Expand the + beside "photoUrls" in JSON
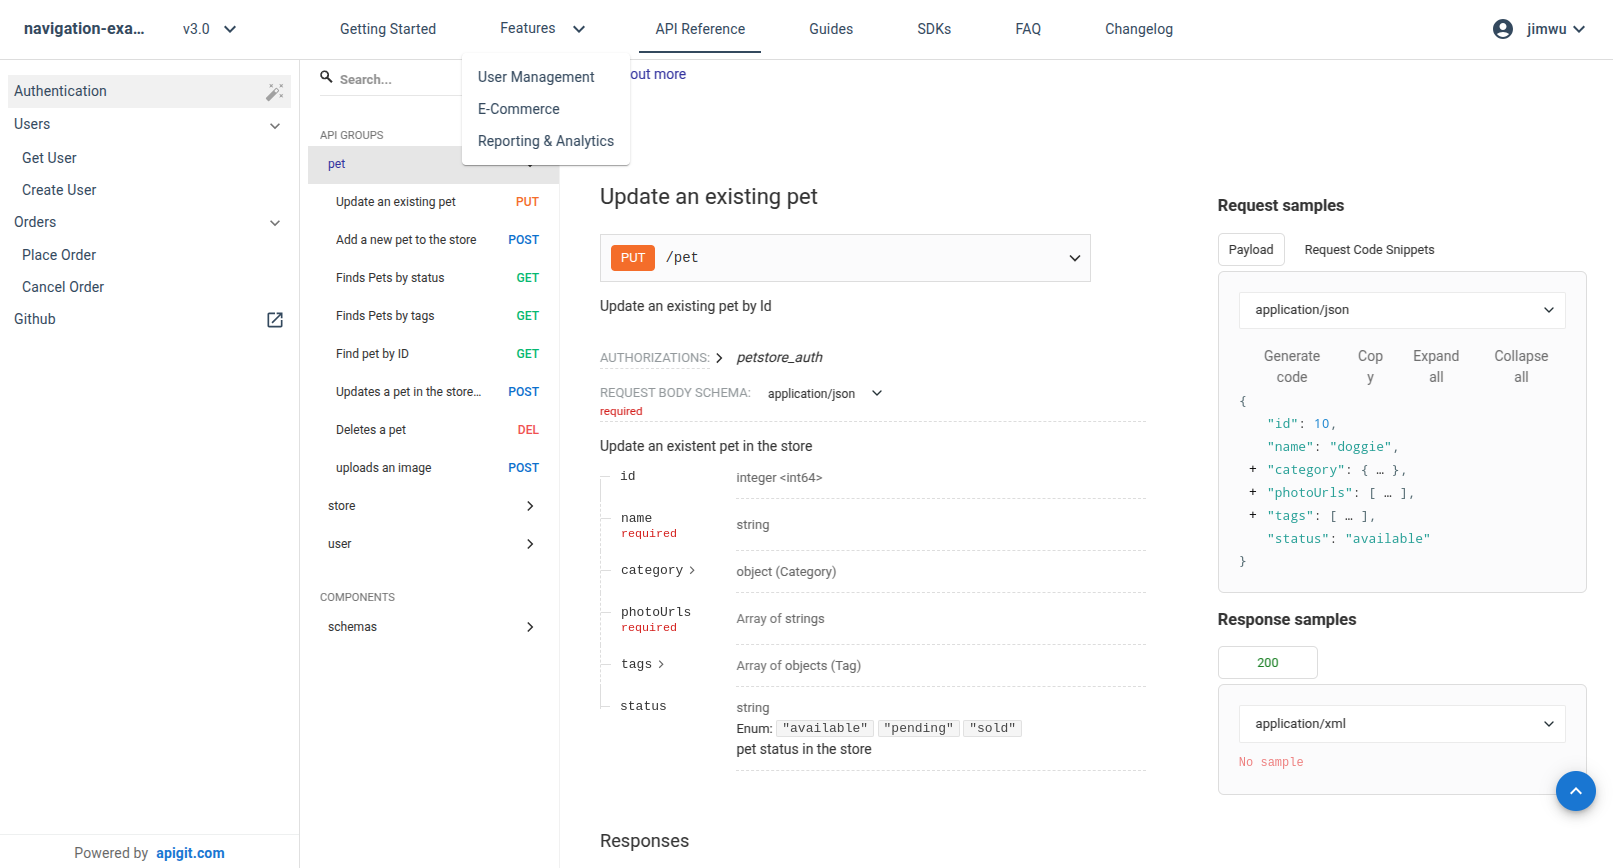This screenshot has height=868, width=1613. [x=1252, y=492]
